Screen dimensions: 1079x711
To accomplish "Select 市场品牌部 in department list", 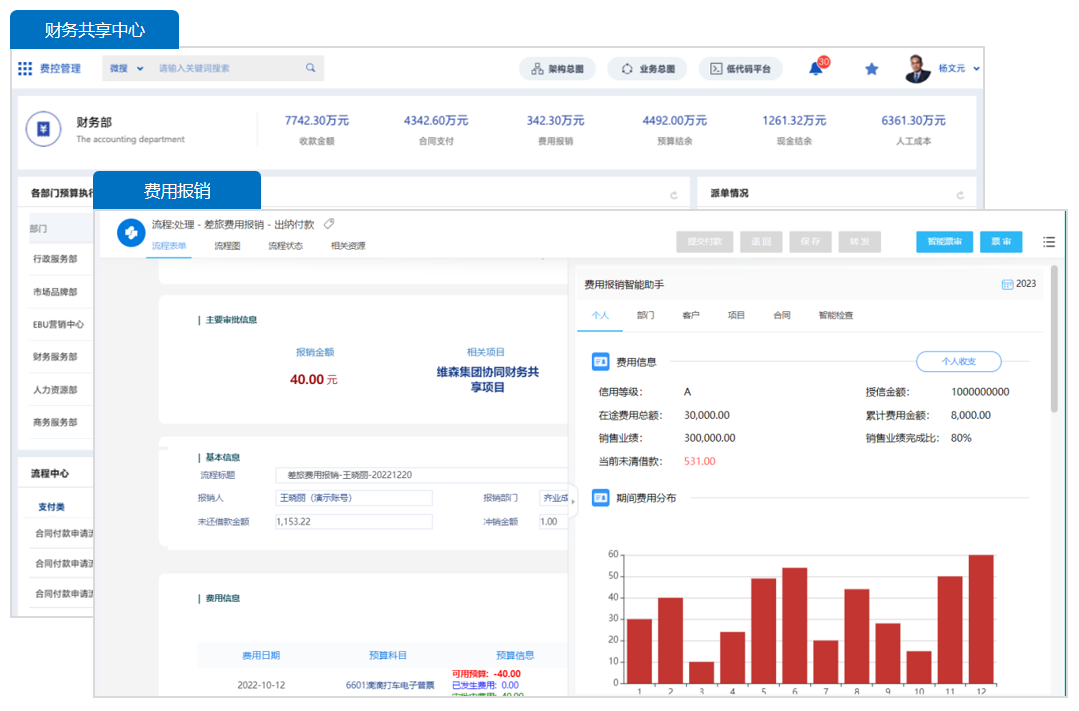I will pos(55,292).
